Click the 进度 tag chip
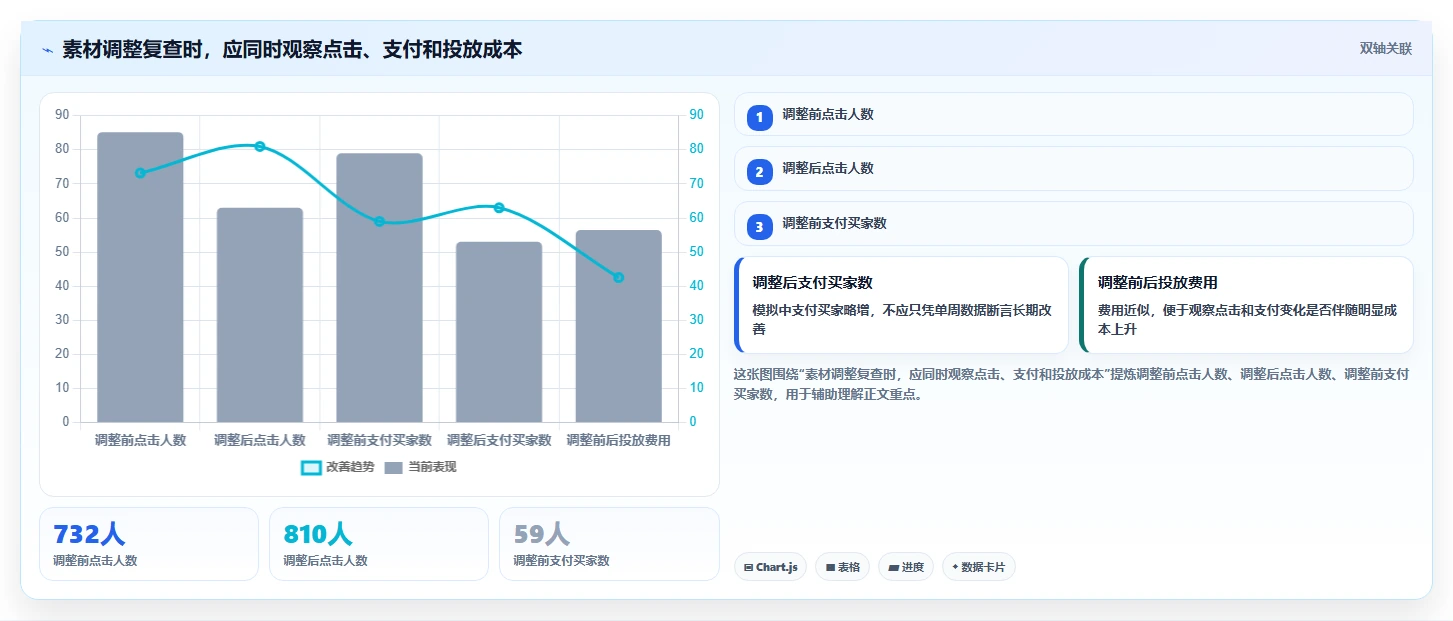1453x621 pixels. click(905, 567)
